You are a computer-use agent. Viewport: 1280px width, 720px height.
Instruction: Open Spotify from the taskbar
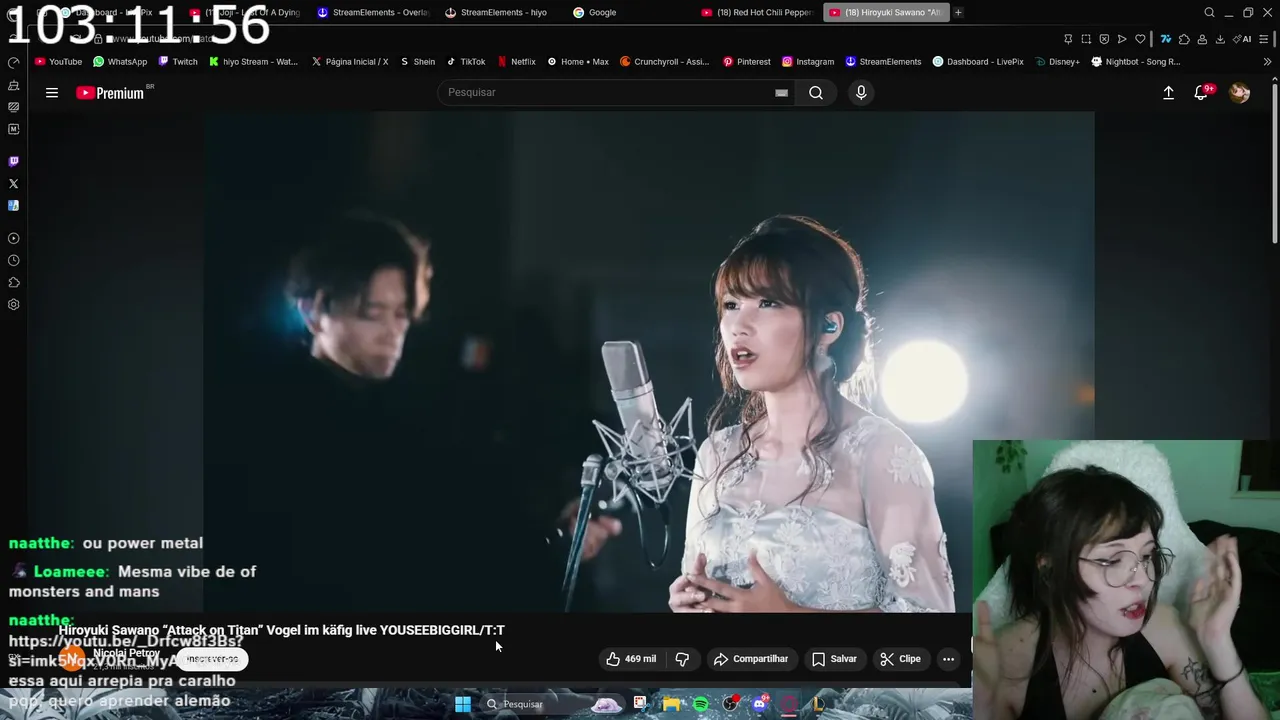coord(701,704)
